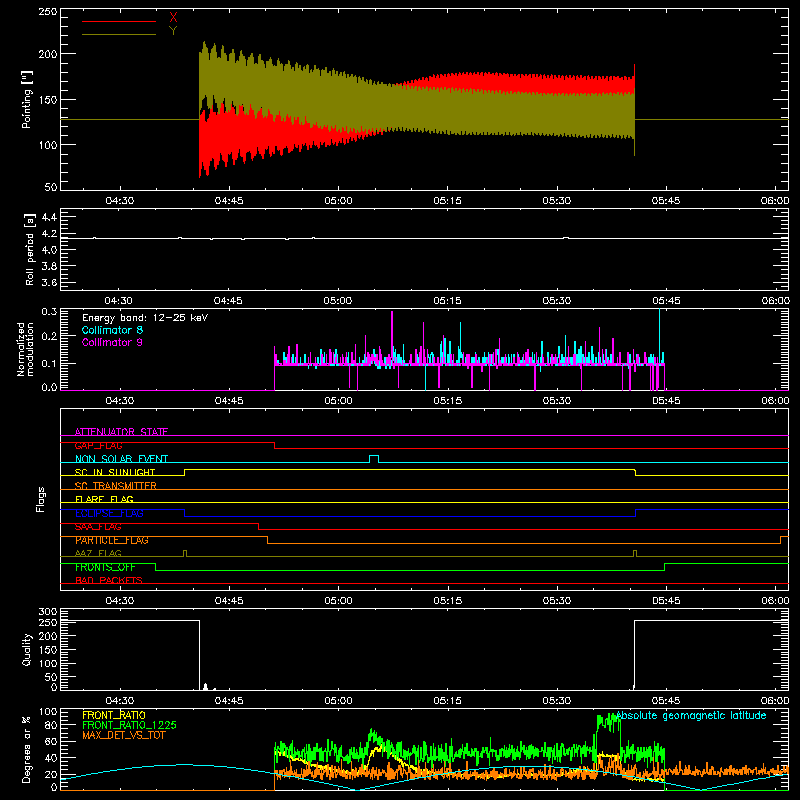The width and height of the screenshot is (800, 800).
Task: Click the pointing plot 05:15 tick label
Action: pyautogui.click(x=447, y=201)
